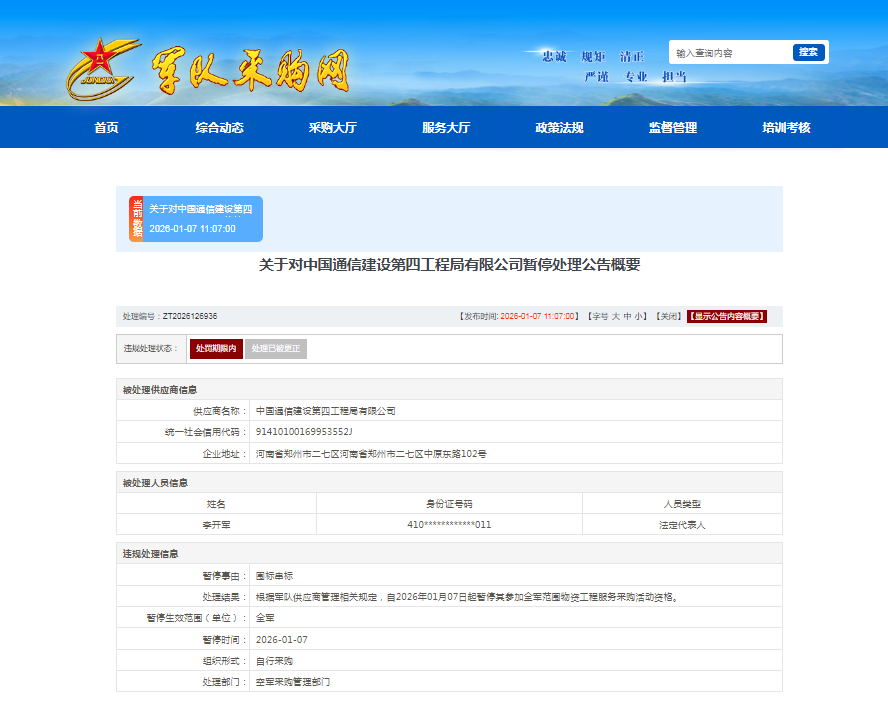
Task: Set font size to 中 (medium)
Action: [627, 316]
